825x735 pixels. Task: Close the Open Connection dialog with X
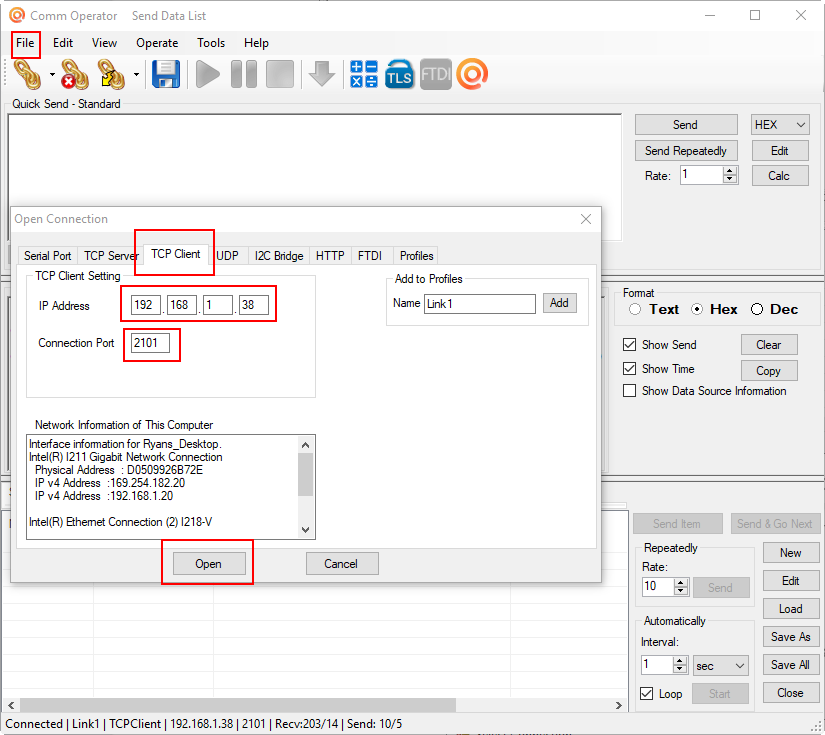586,219
